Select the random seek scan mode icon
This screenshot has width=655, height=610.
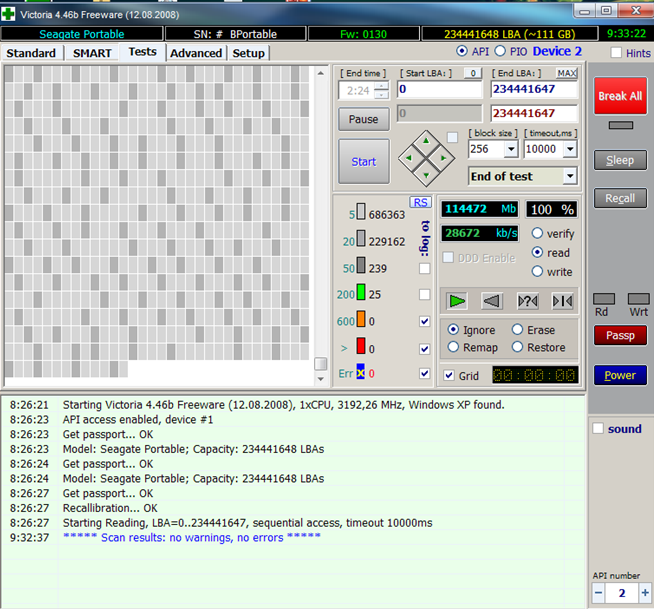coord(528,301)
